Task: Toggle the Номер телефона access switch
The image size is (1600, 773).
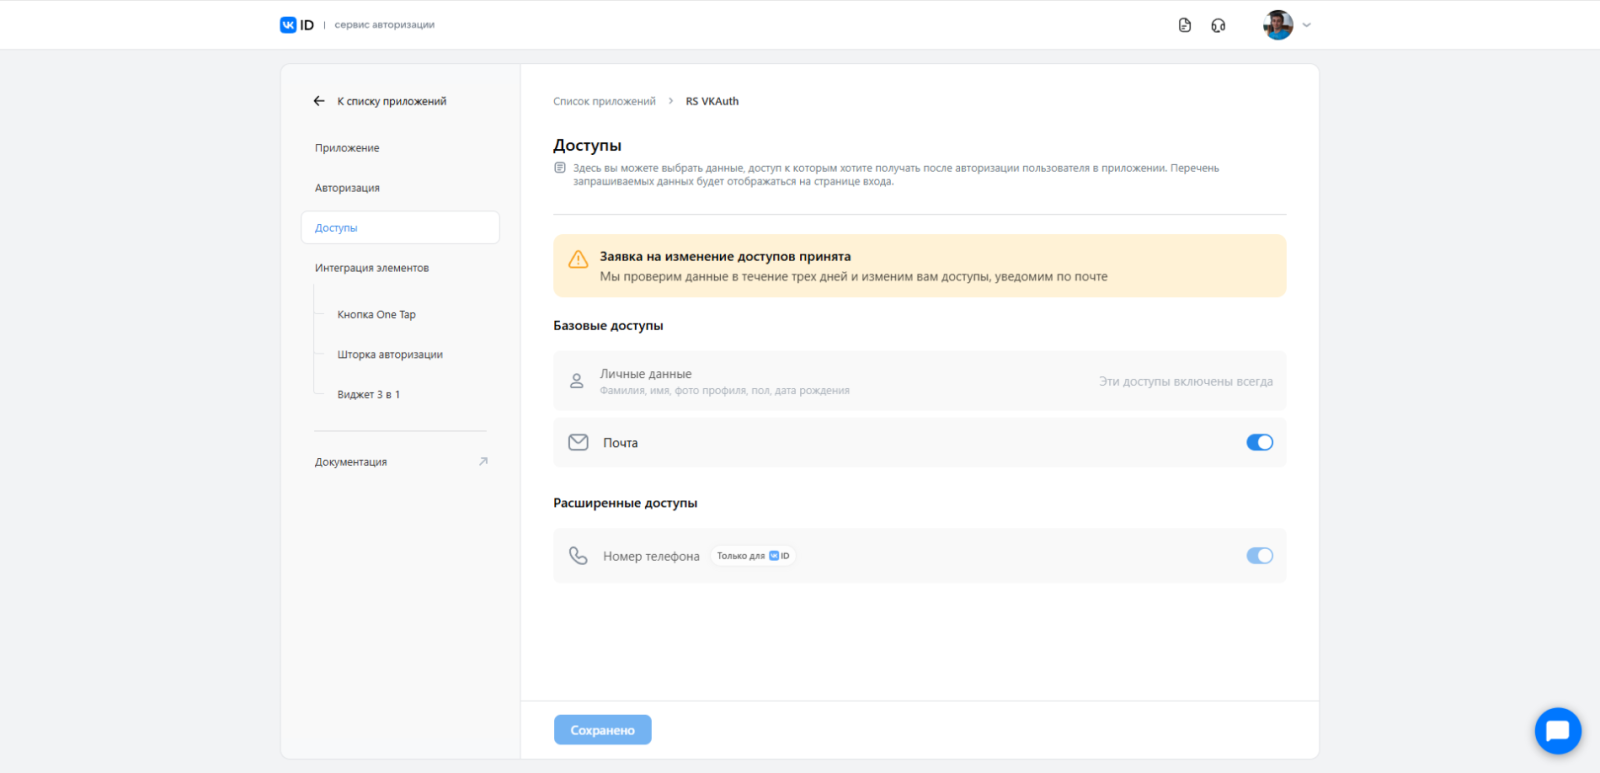Action: click(x=1259, y=556)
